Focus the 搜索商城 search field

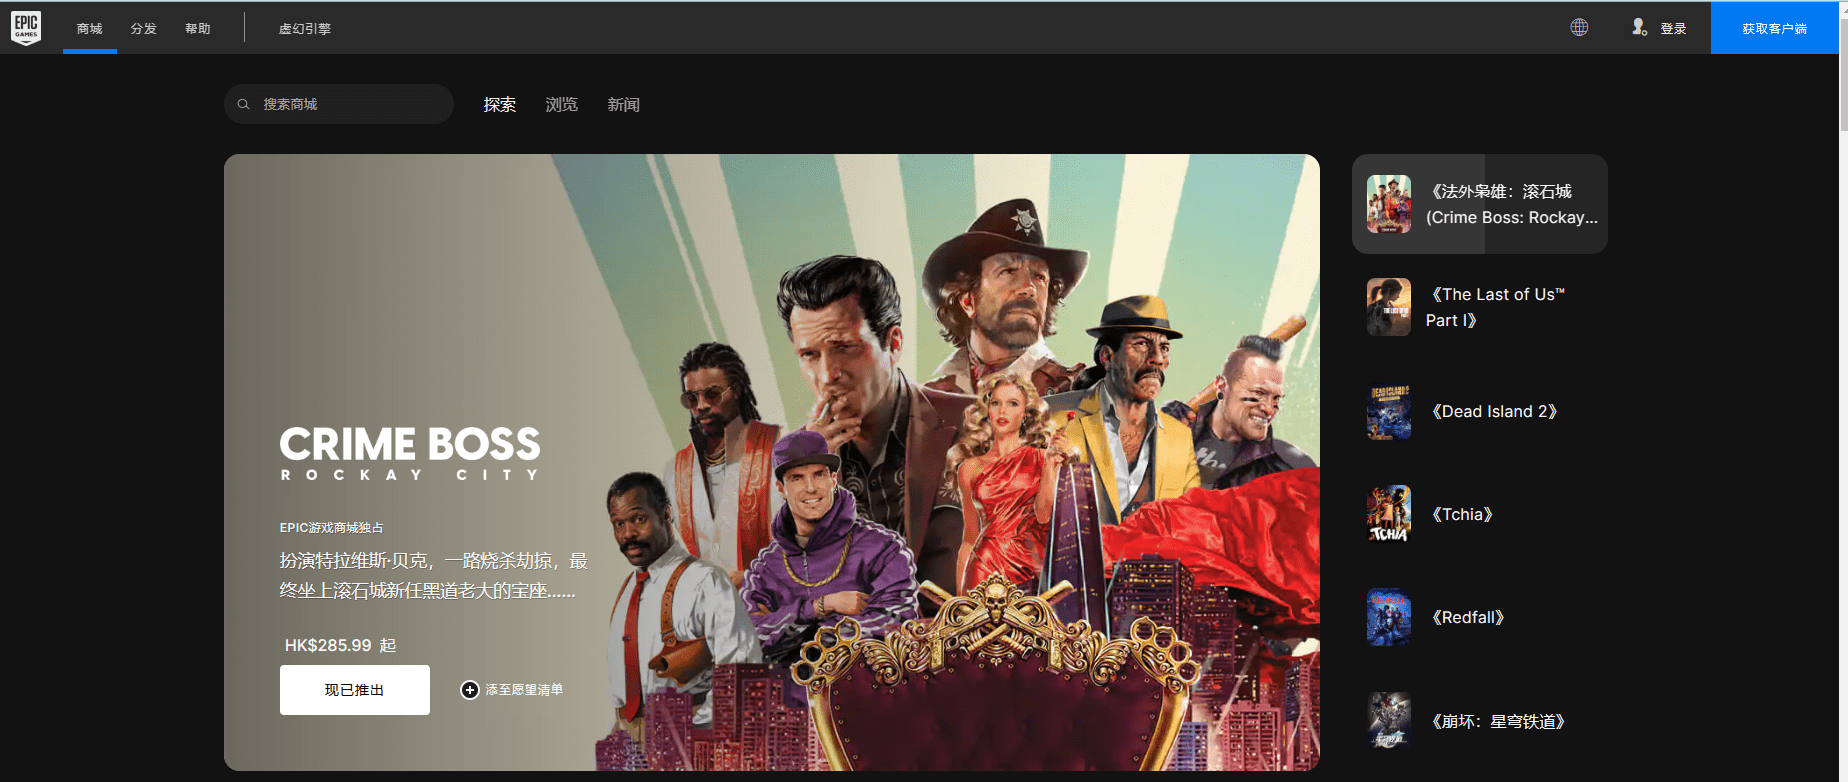(339, 104)
